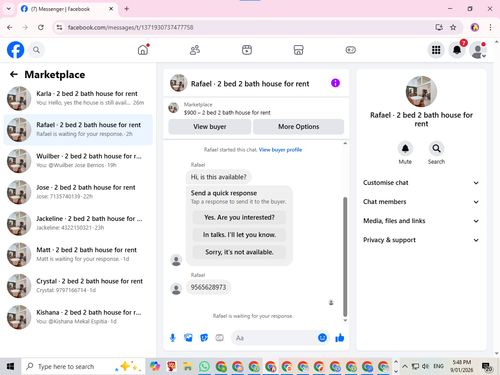The image size is (500, 375).
Task: Open the Video/Watch icon
Action: 247,50
